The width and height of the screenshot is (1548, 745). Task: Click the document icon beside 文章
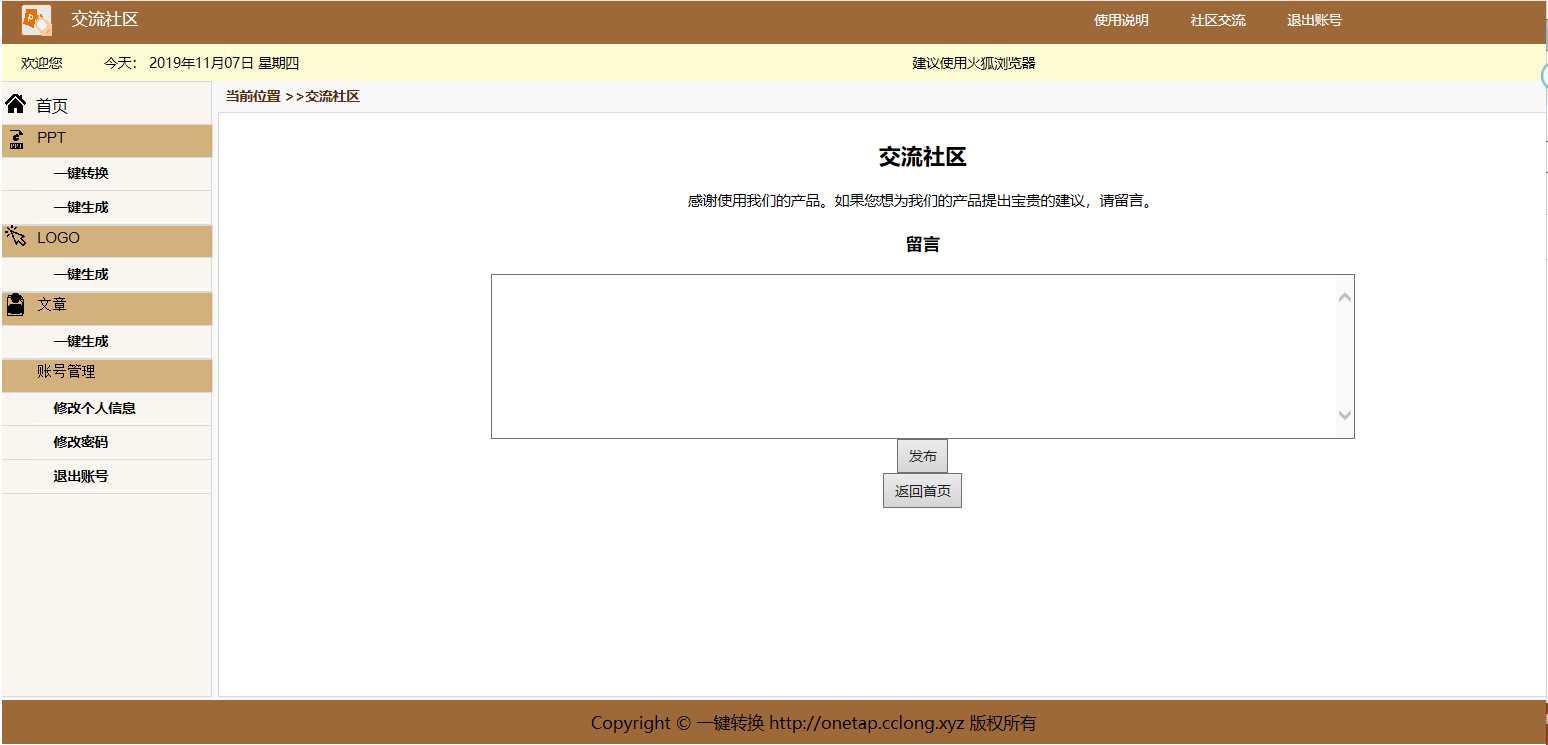15,305
